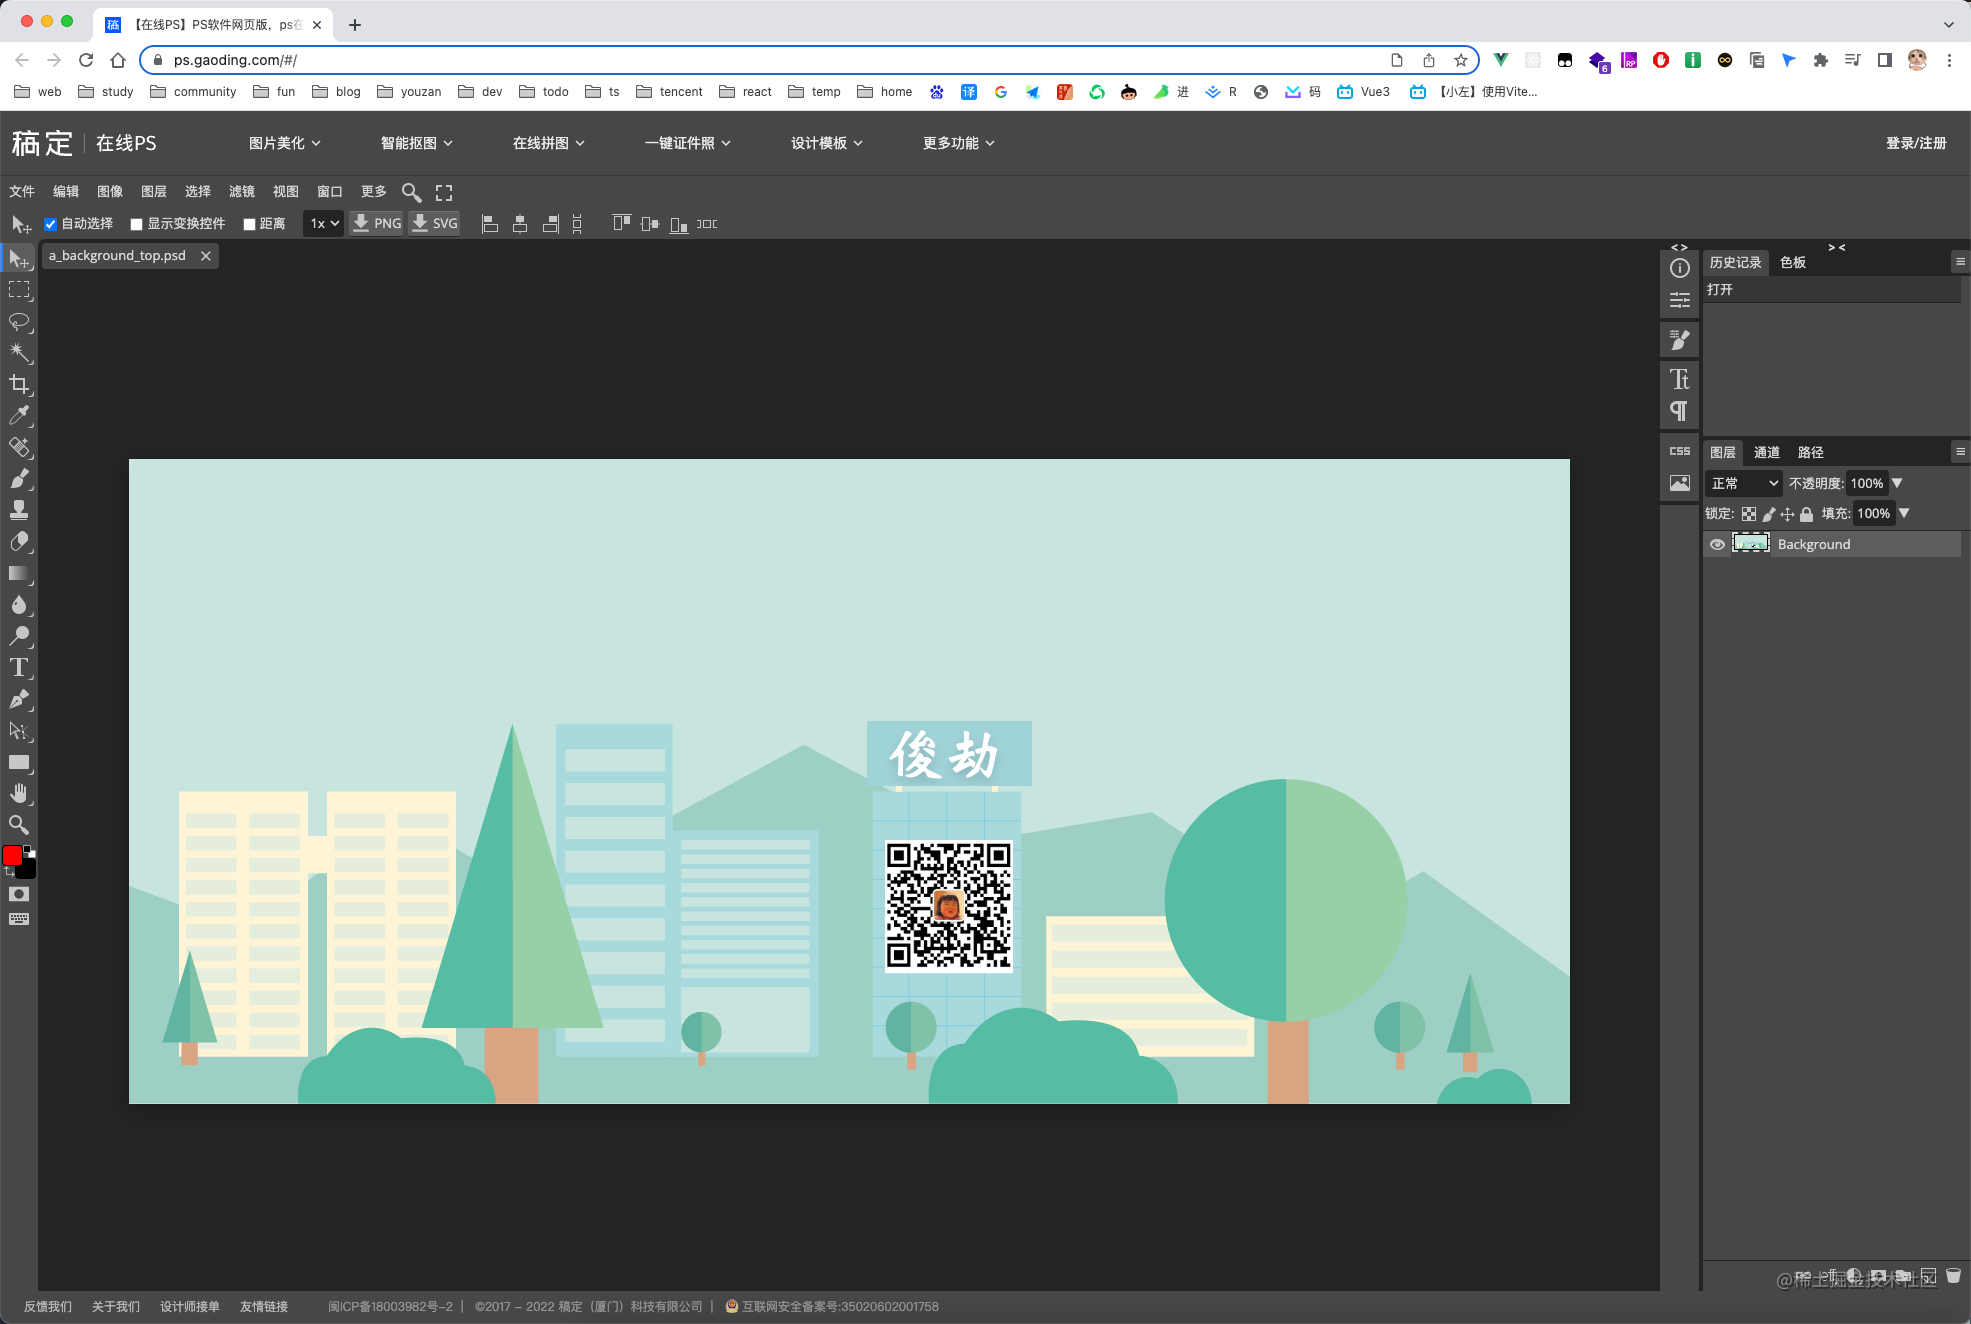Select the Eraser tool
The image size is (1971, 1324).
coord(19,542)
